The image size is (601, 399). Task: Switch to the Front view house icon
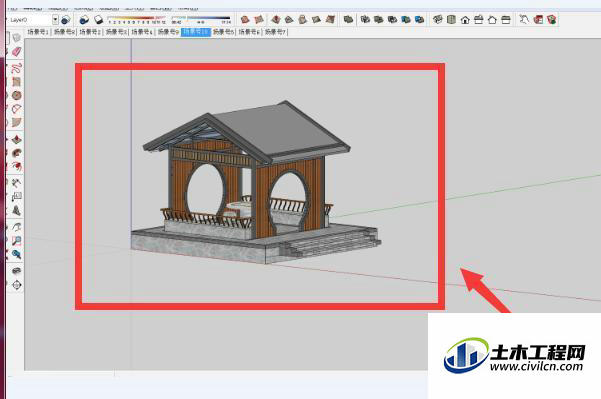click(x=465, y=19)
